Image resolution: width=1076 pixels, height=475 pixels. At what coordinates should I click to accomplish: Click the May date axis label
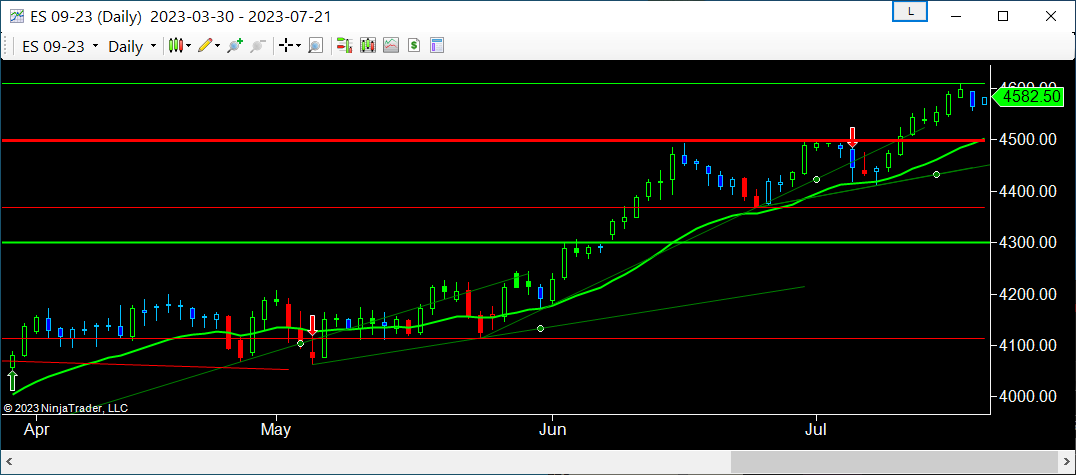[x=276, y=430]
